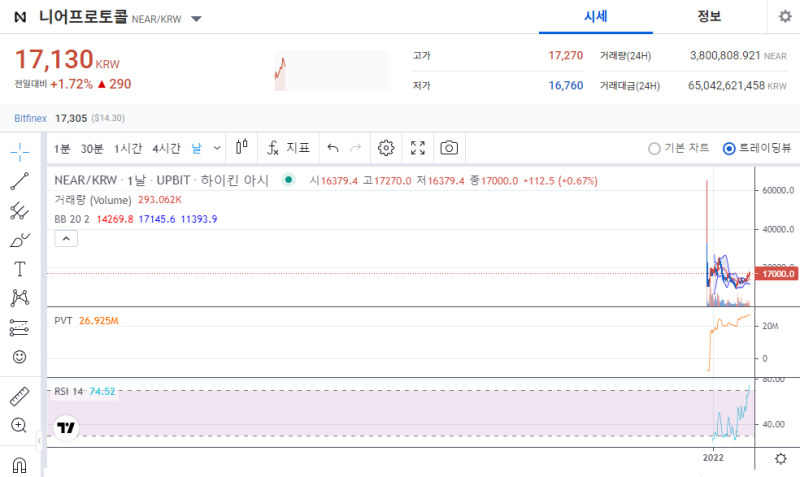800x477 pixels.
Task: Click the PVT indicator label
Action: point(63,321)
